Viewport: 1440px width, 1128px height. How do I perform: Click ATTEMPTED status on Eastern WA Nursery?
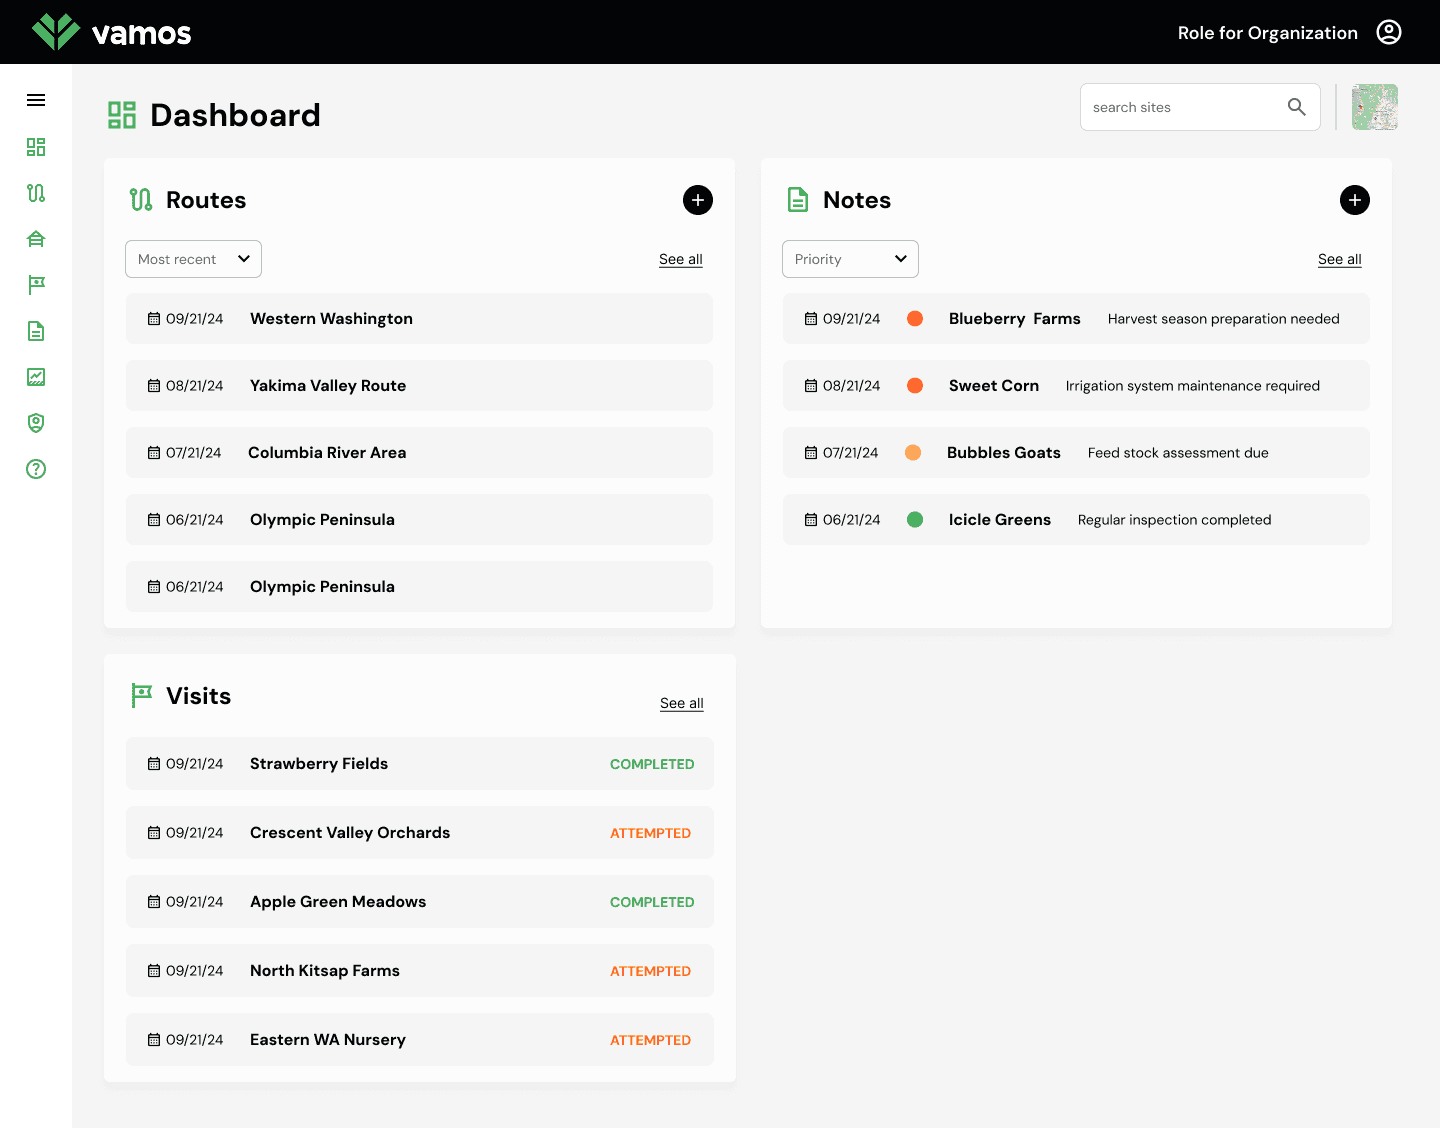tap(651, 1040)
